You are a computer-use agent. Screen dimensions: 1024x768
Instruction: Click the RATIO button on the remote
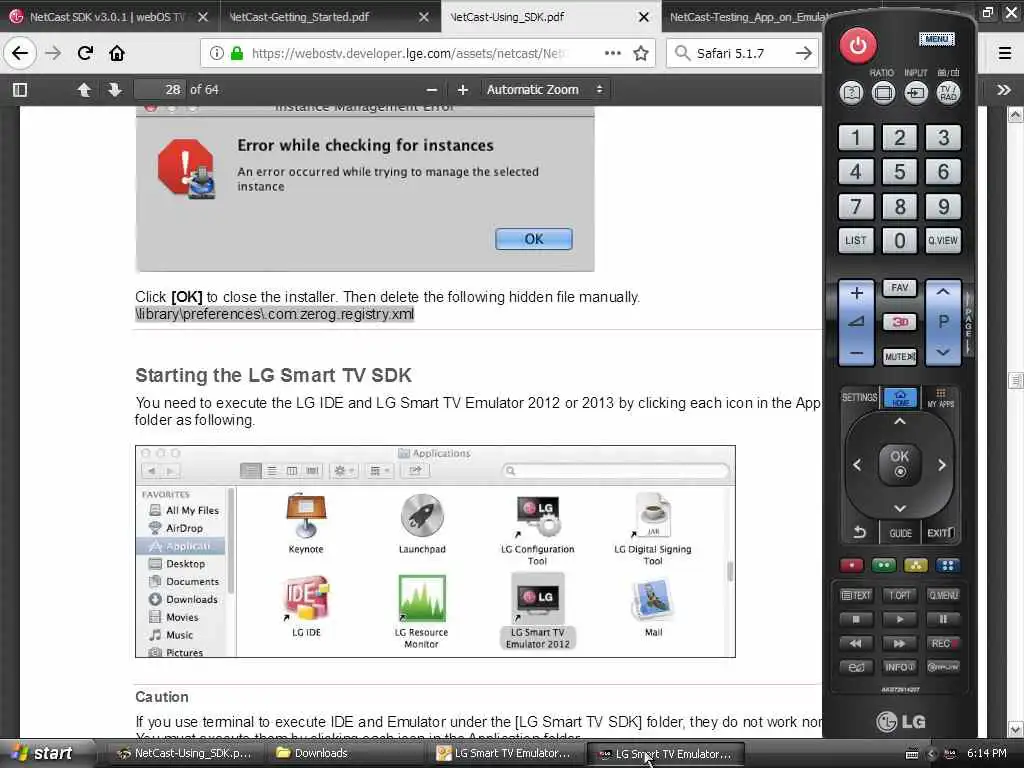(883, 93)
